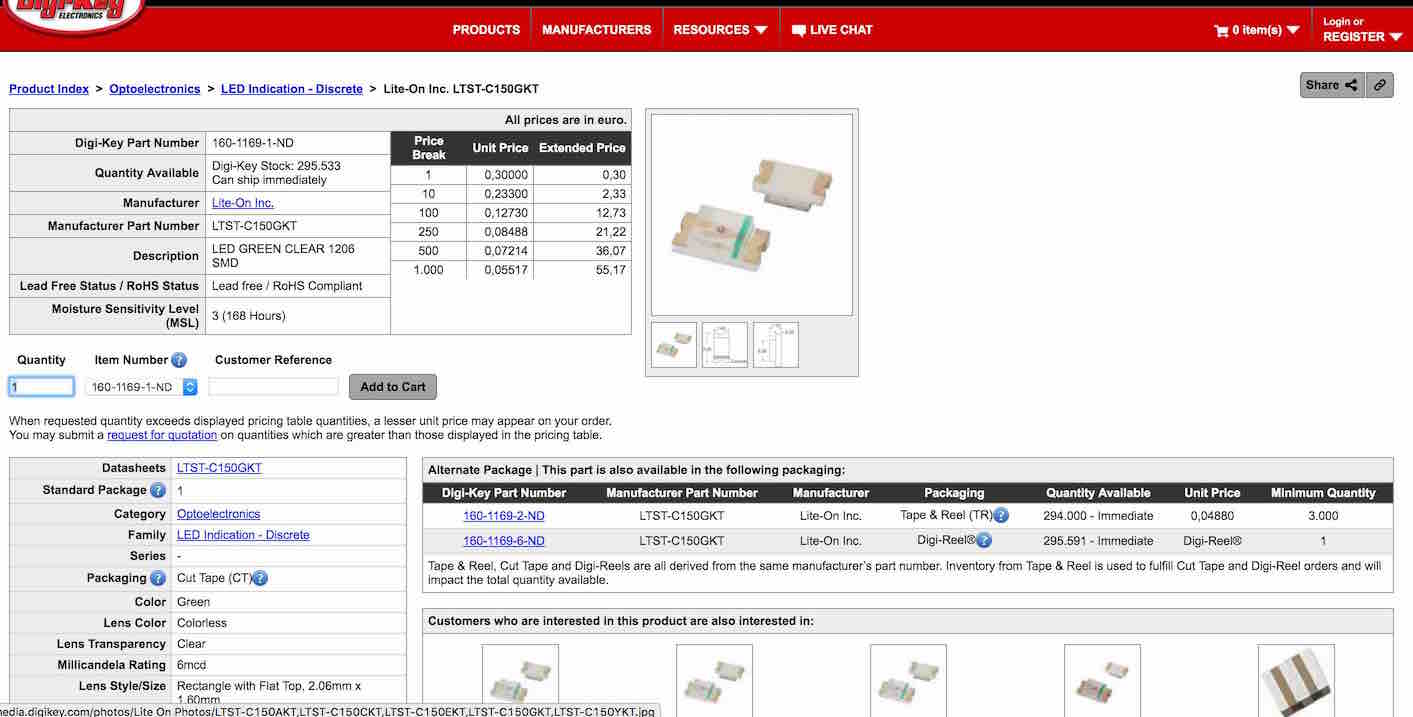The height and width of the screenshot is (717, 1413).
Task: Show help icon next to Cut Tape (CT)
Action: 260,578
